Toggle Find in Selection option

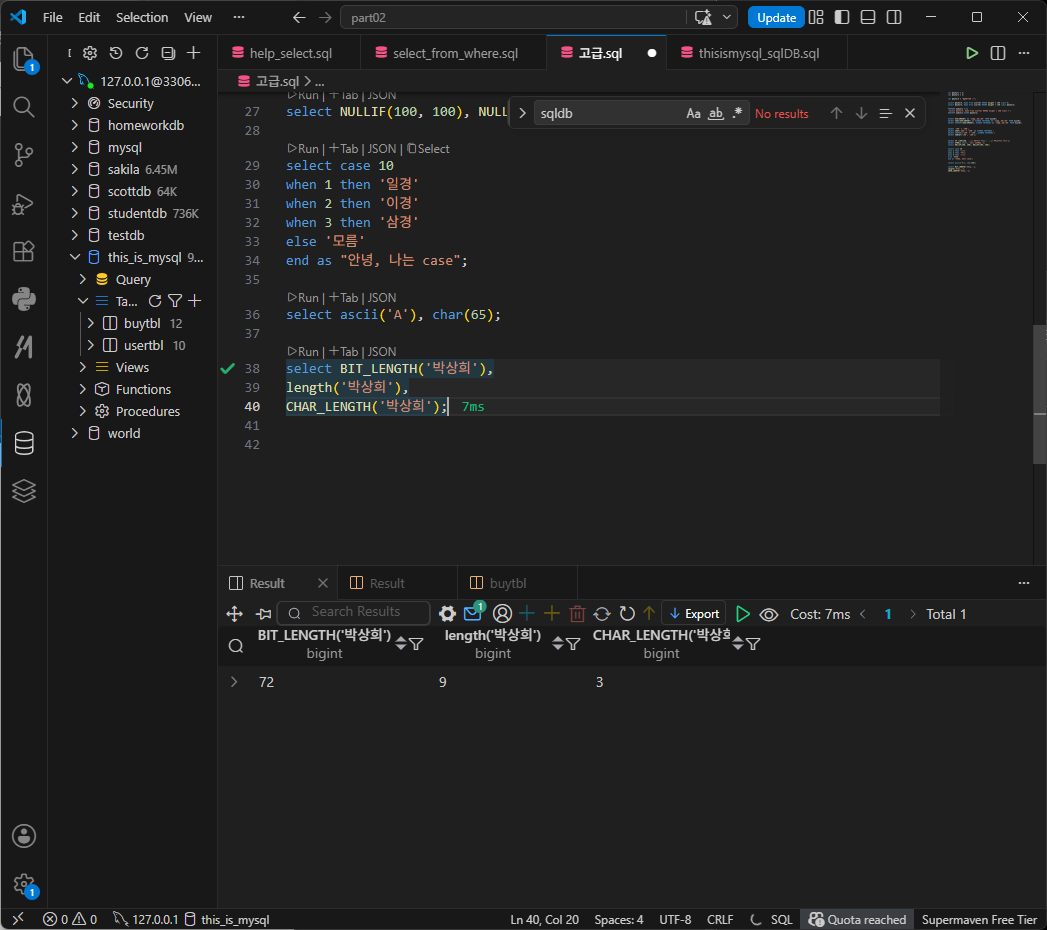point(885,113)
